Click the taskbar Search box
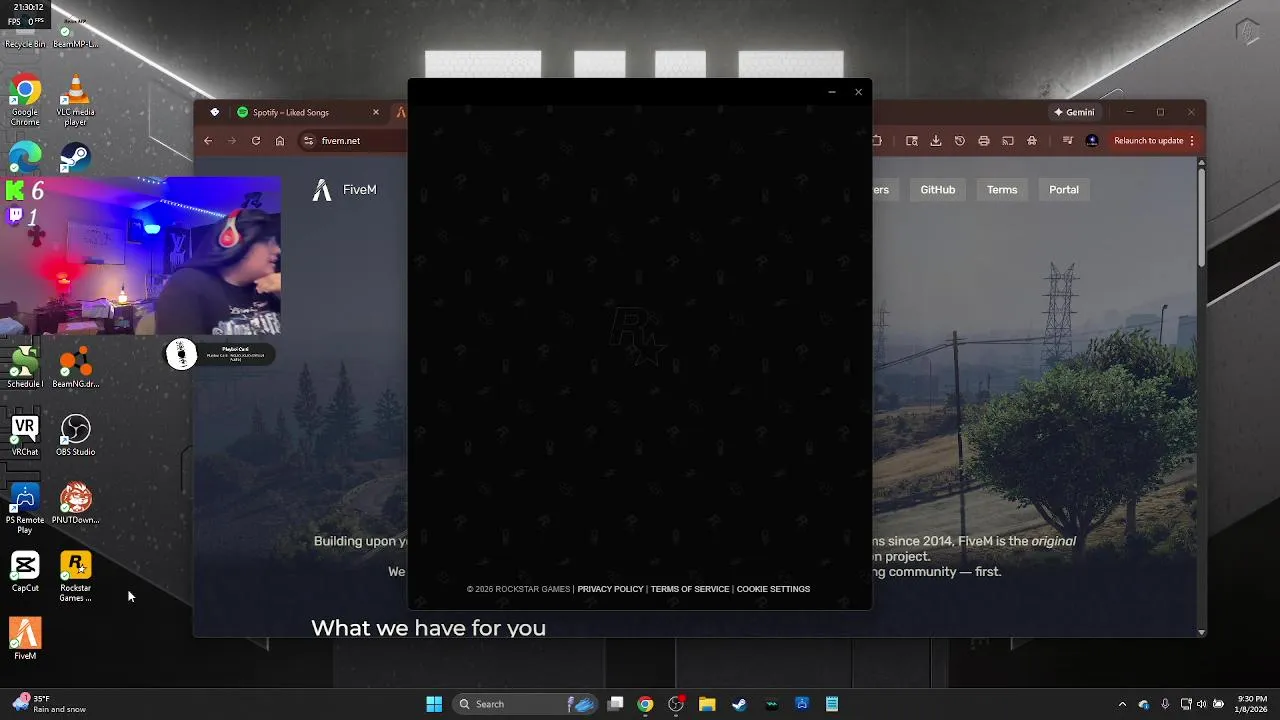The width and height of the screenshot is (1280, 720). click(x=526, y=704)
